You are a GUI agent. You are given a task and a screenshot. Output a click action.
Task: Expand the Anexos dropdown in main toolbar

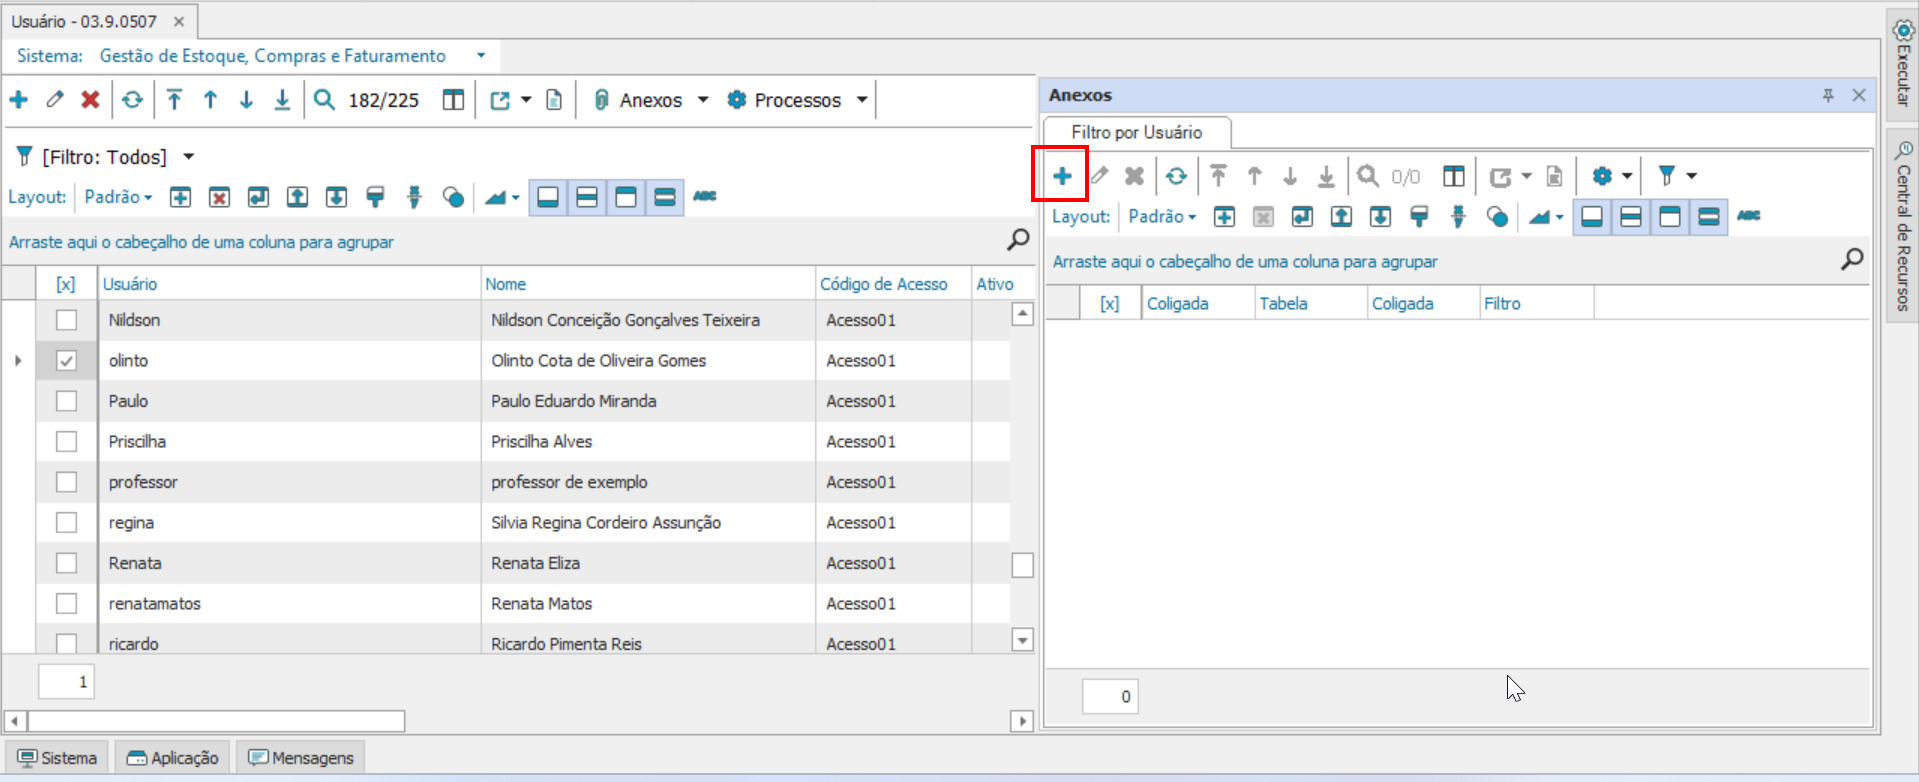(x=703, y=100)
